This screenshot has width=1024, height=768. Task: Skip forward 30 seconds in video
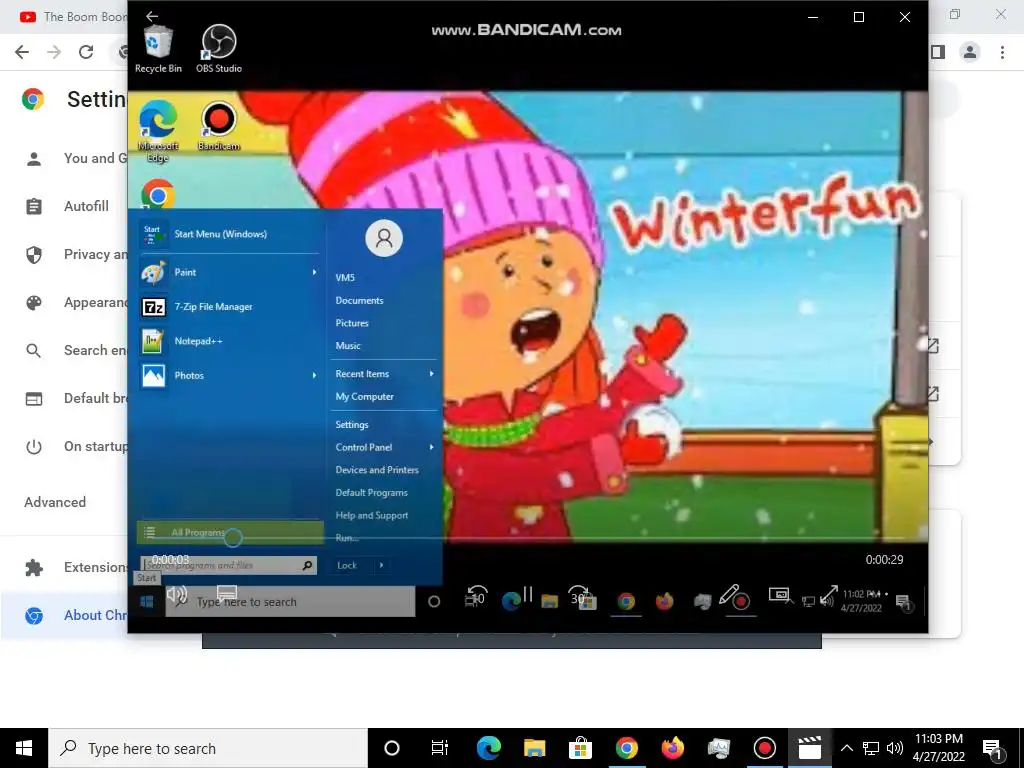579,595
